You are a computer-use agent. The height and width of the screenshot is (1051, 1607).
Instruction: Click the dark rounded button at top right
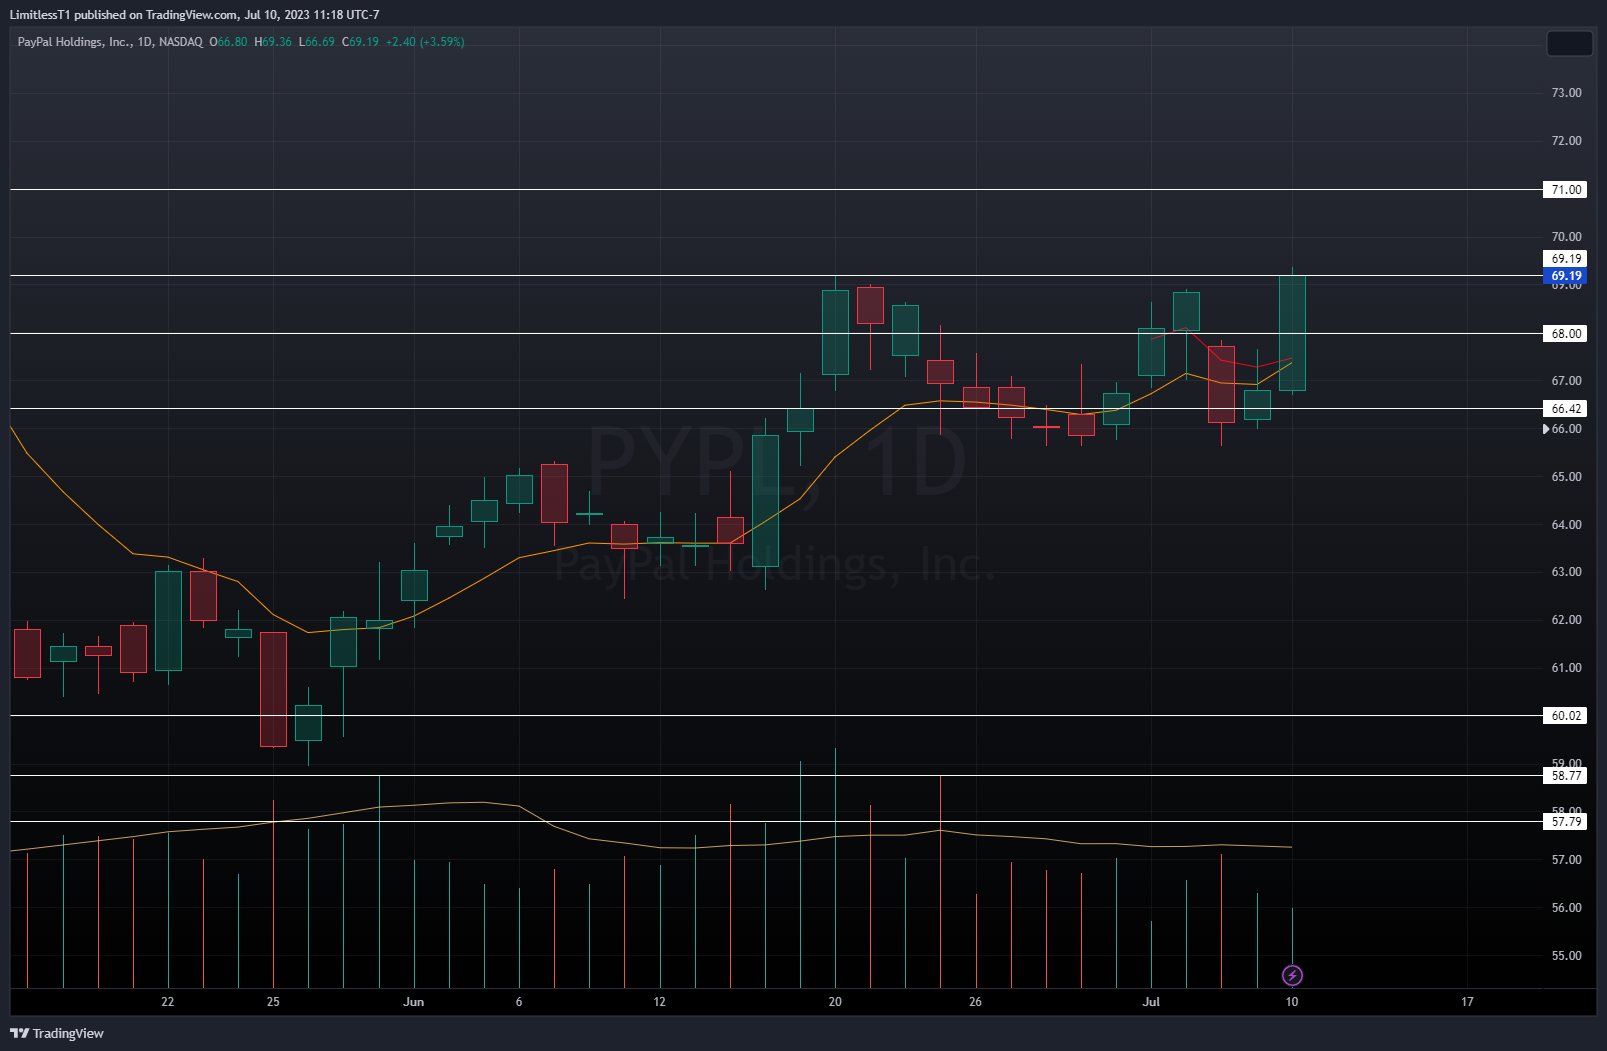(1570, 43)
